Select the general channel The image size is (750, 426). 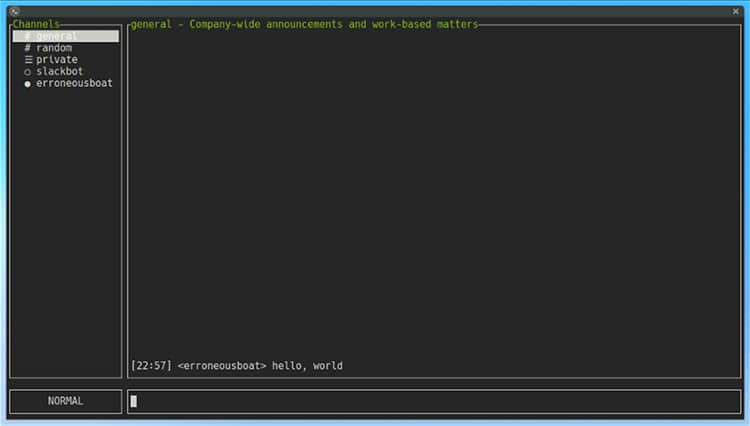click(x=56, y=36)
